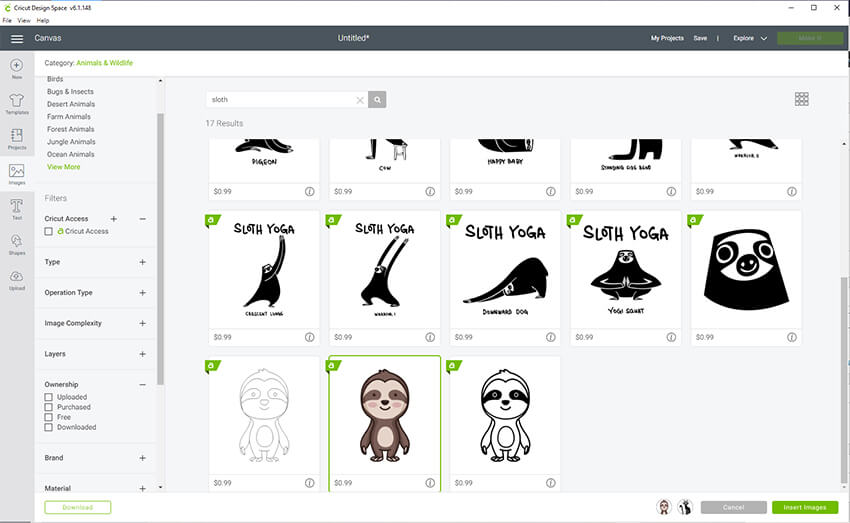Collapse the Cricut Access filter with minus
This screenshot has width=850, height=523.
click(143, 219)
